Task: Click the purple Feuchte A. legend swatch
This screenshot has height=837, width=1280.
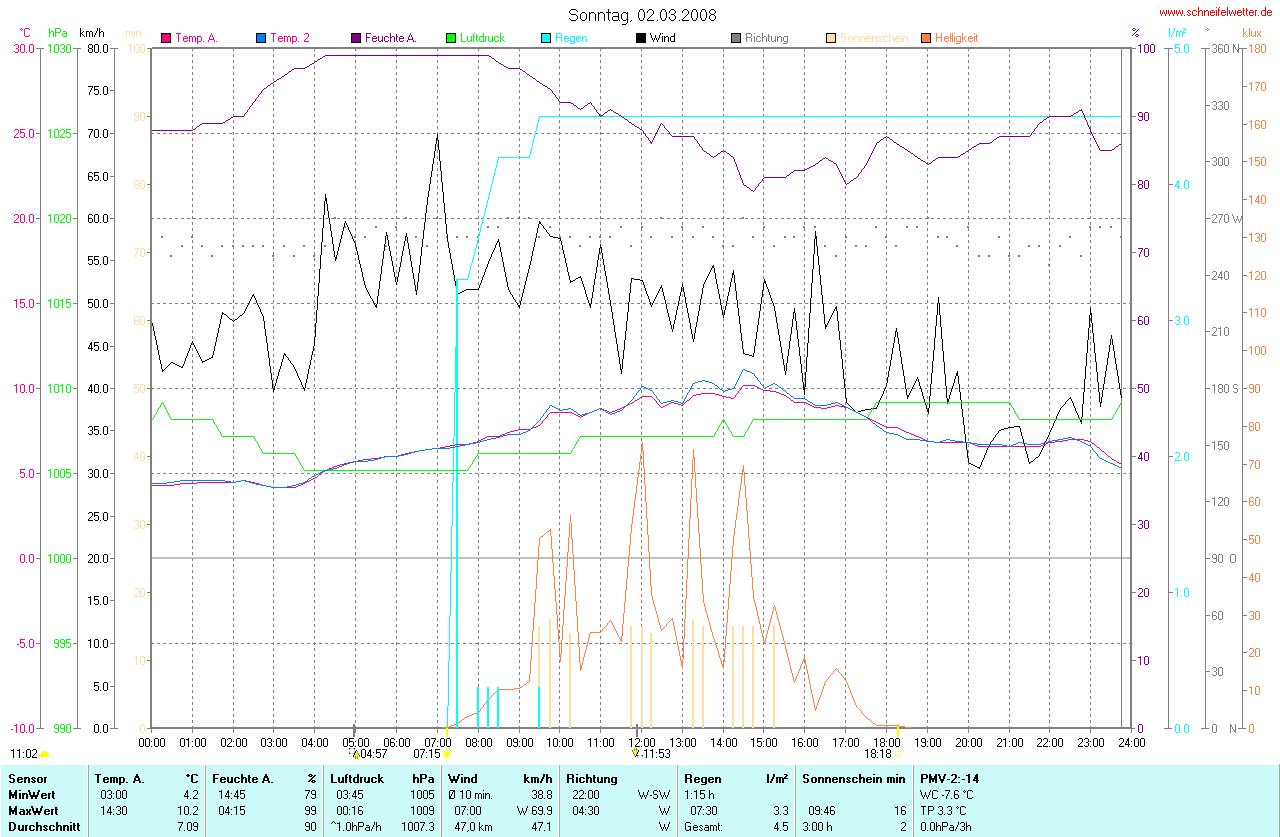Action: [355, 38]
